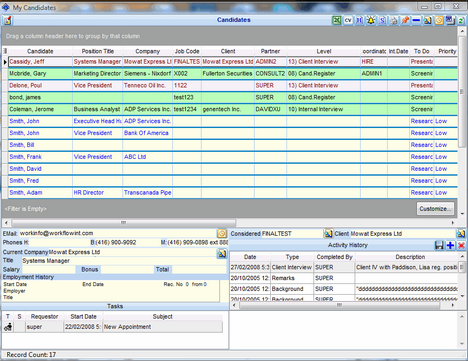Click the Customize... button
The height and width of the screenshot is (361, 468).
pos(435,209)
